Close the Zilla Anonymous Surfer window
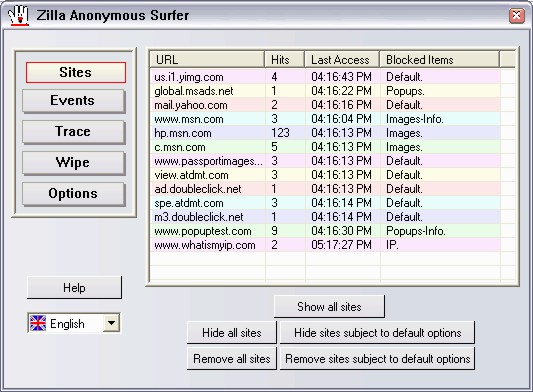 (x=516, y=16)
